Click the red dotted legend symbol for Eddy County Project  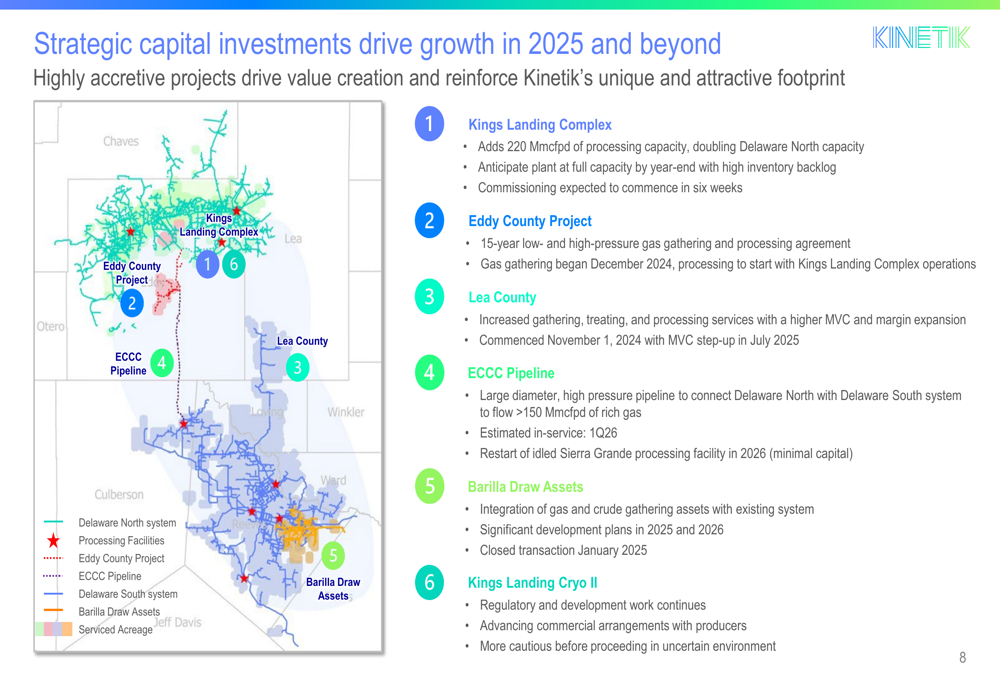(x=54, y=558)
